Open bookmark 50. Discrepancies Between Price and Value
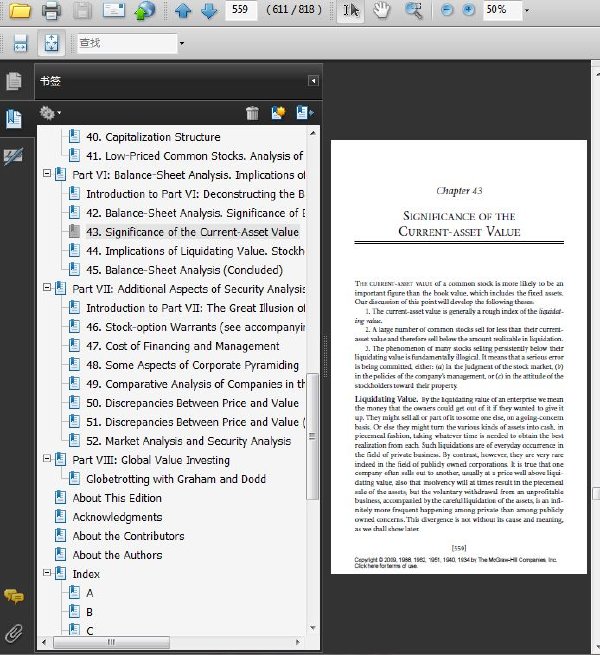The width and height of the screenshot is (600, 655). (x=192, y=403)
